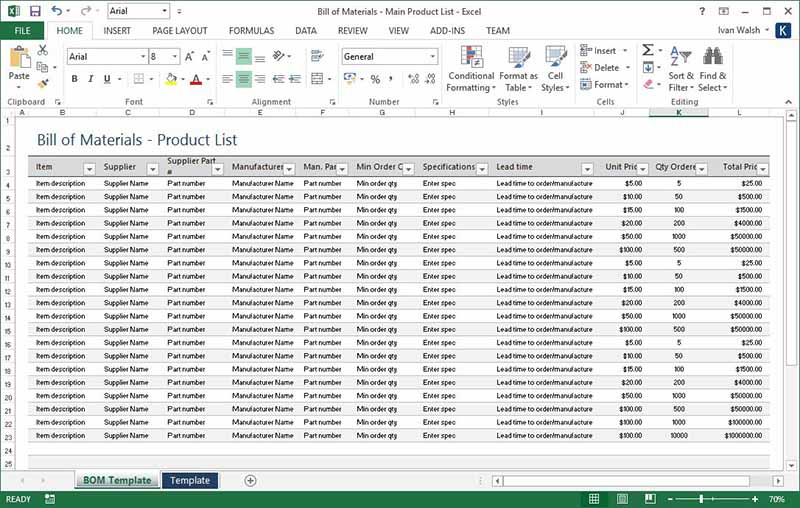Toggle Italic formatting

[91, 79]
